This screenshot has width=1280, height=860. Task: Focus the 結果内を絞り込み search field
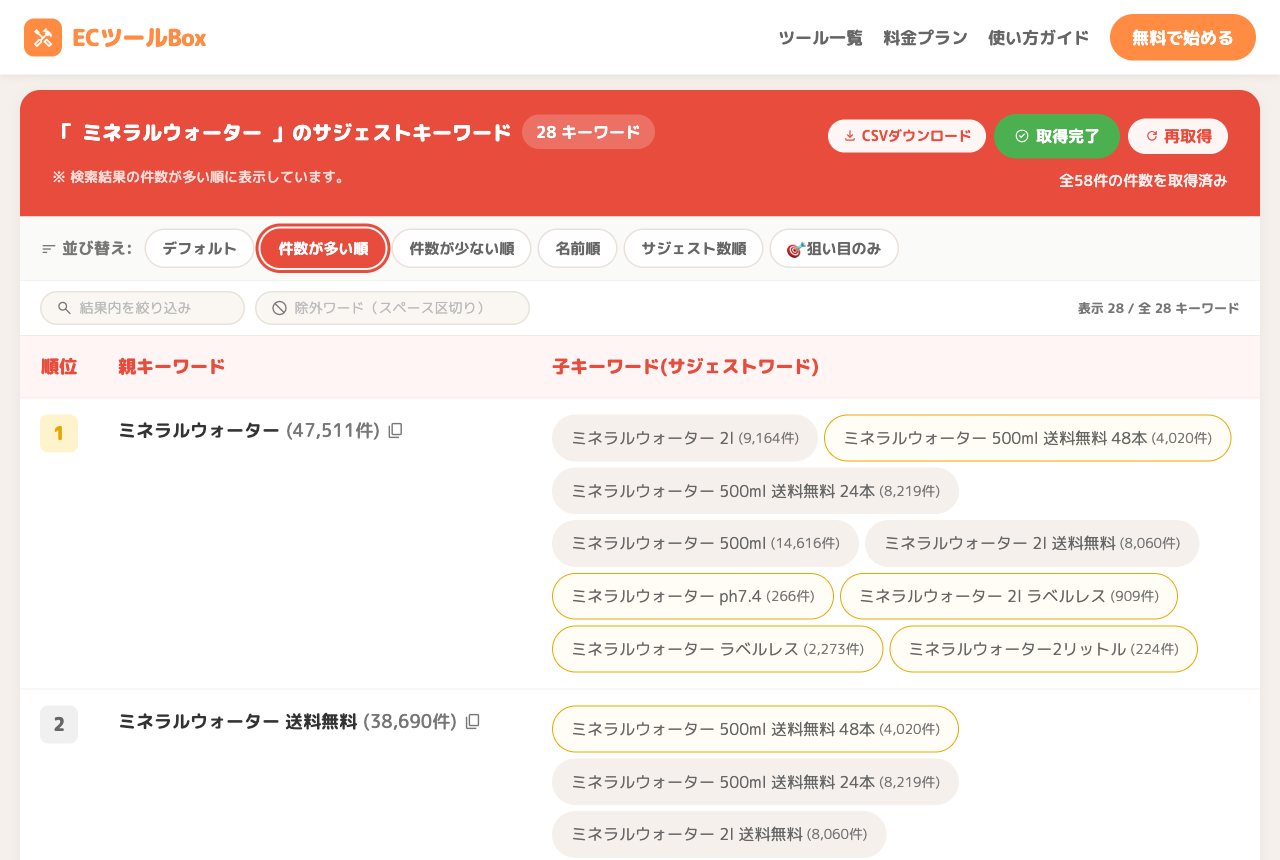[x=142, y=308]
